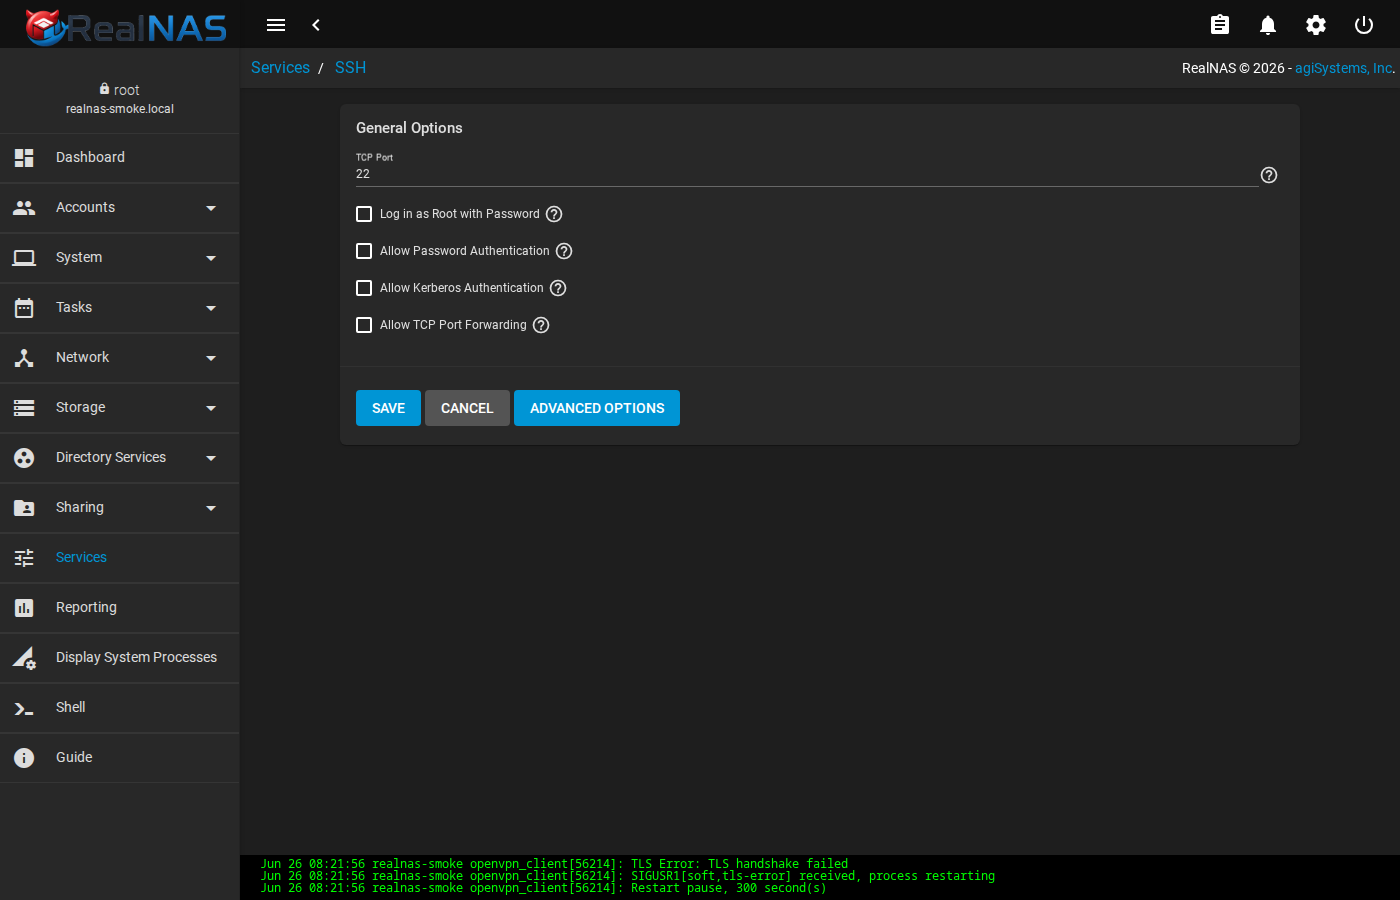Click the power icon

[x=1364, y=25]
